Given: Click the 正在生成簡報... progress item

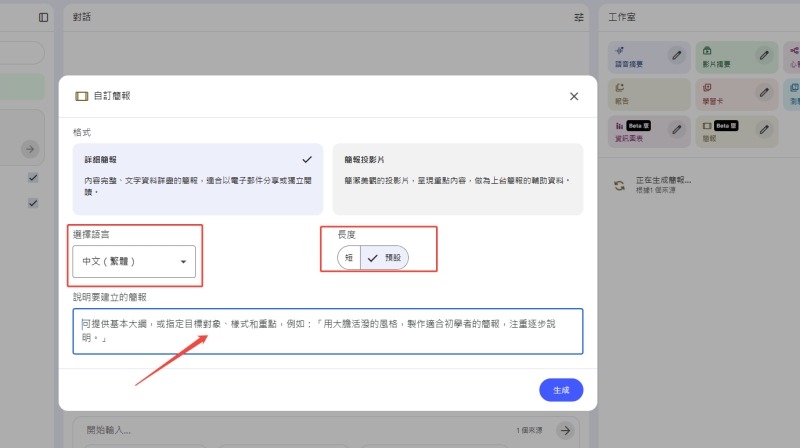Looking at the screenshot, I should pos(663,185).
